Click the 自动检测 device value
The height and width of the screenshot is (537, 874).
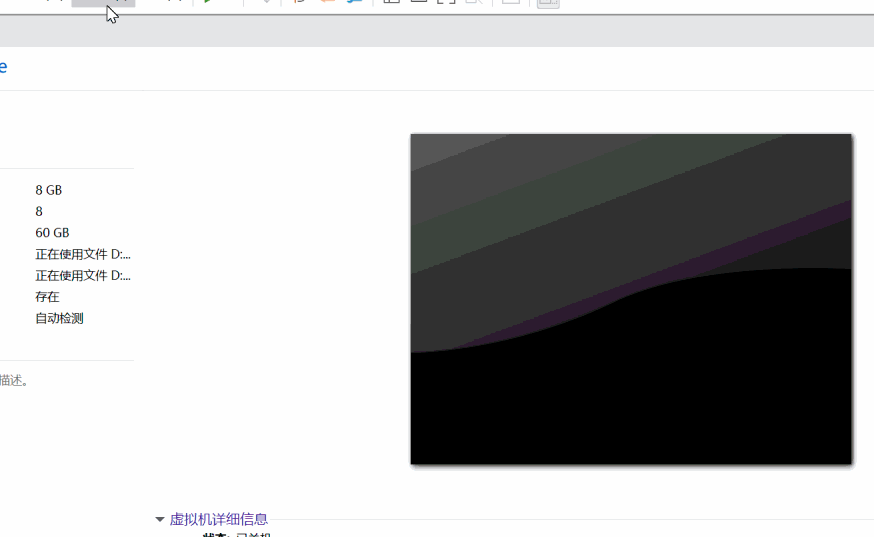coord(59,318)
